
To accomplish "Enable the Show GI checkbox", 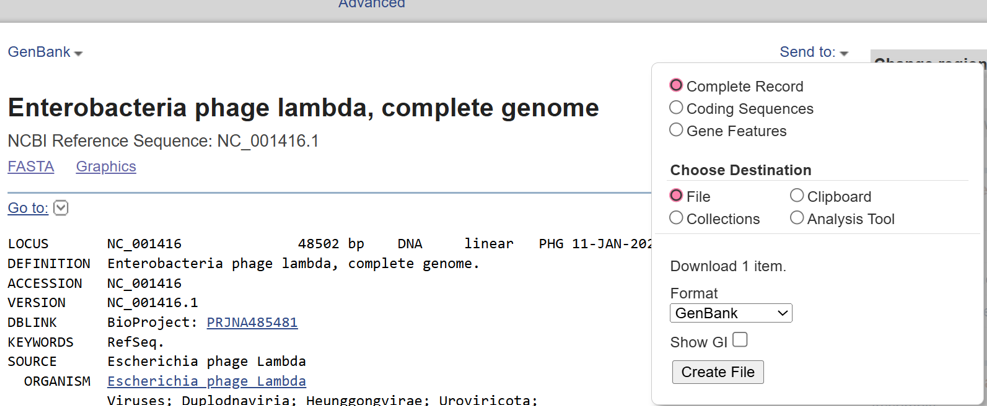I will (740, 340).
